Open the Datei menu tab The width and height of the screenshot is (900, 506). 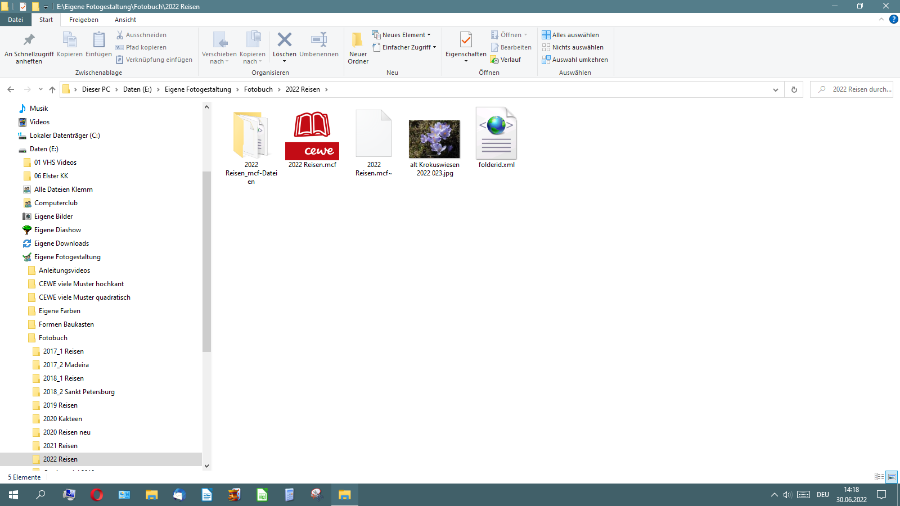click(16, 19)
